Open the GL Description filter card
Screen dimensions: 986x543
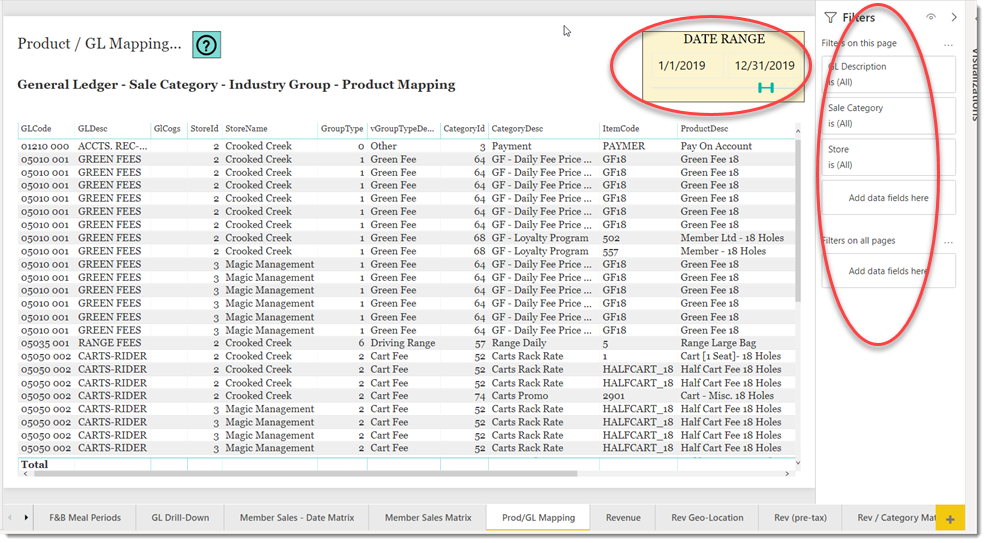coord(889,74)
